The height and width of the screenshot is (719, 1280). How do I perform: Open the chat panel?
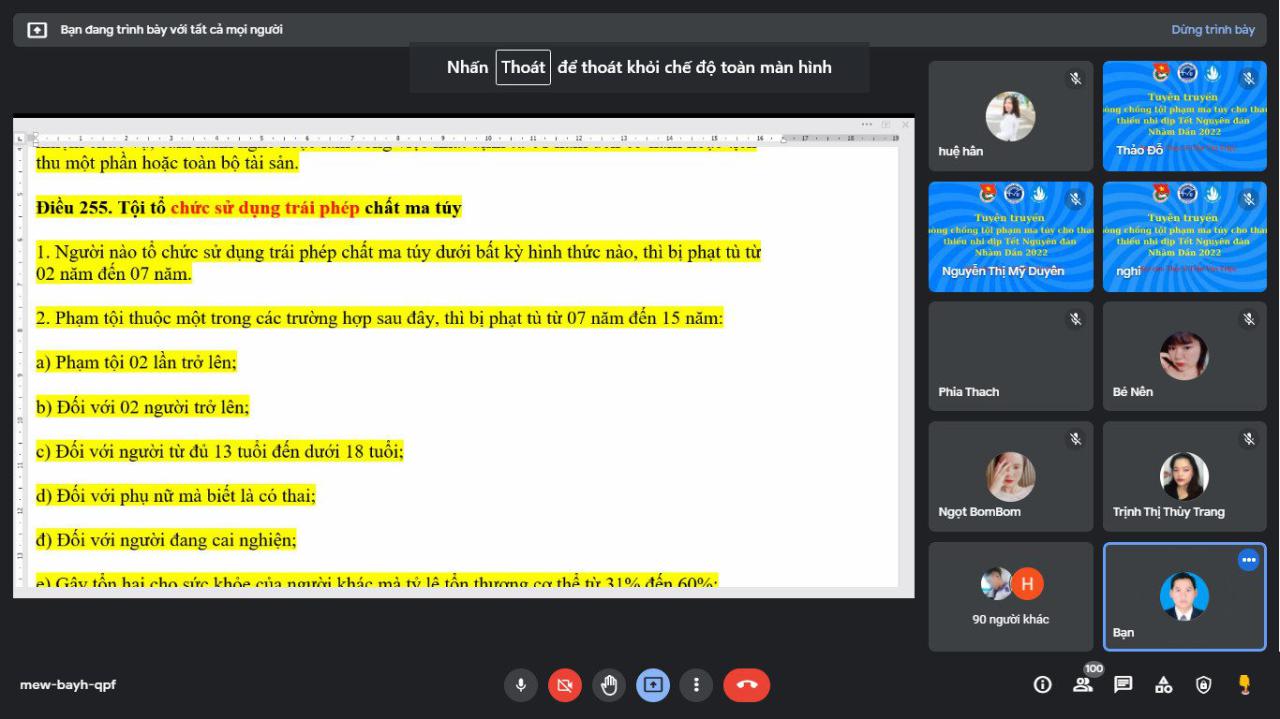[1123, 685]
